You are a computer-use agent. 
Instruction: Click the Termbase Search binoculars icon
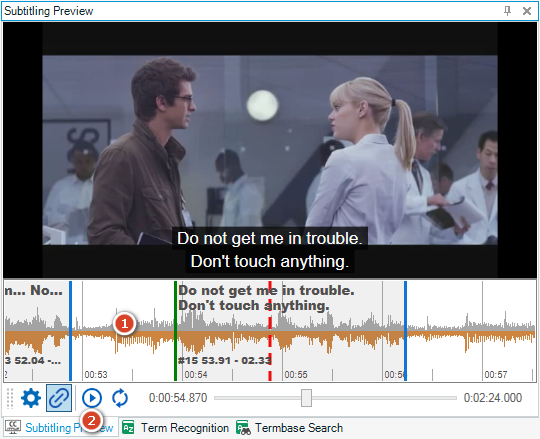[243, 428]
